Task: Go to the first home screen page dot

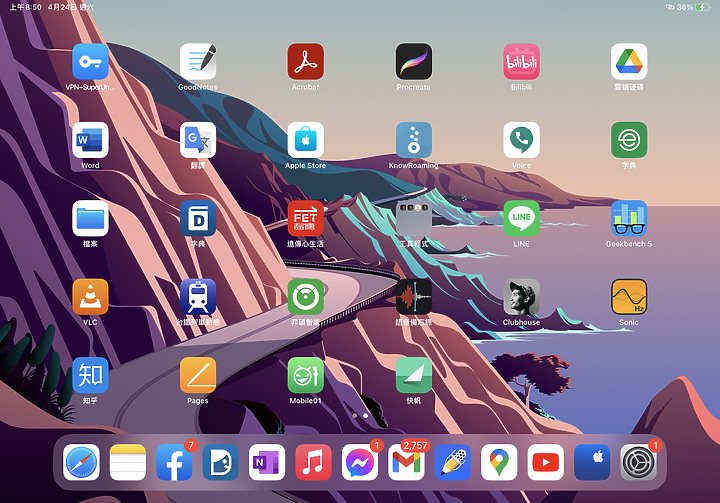Action: tap(354, 415)
